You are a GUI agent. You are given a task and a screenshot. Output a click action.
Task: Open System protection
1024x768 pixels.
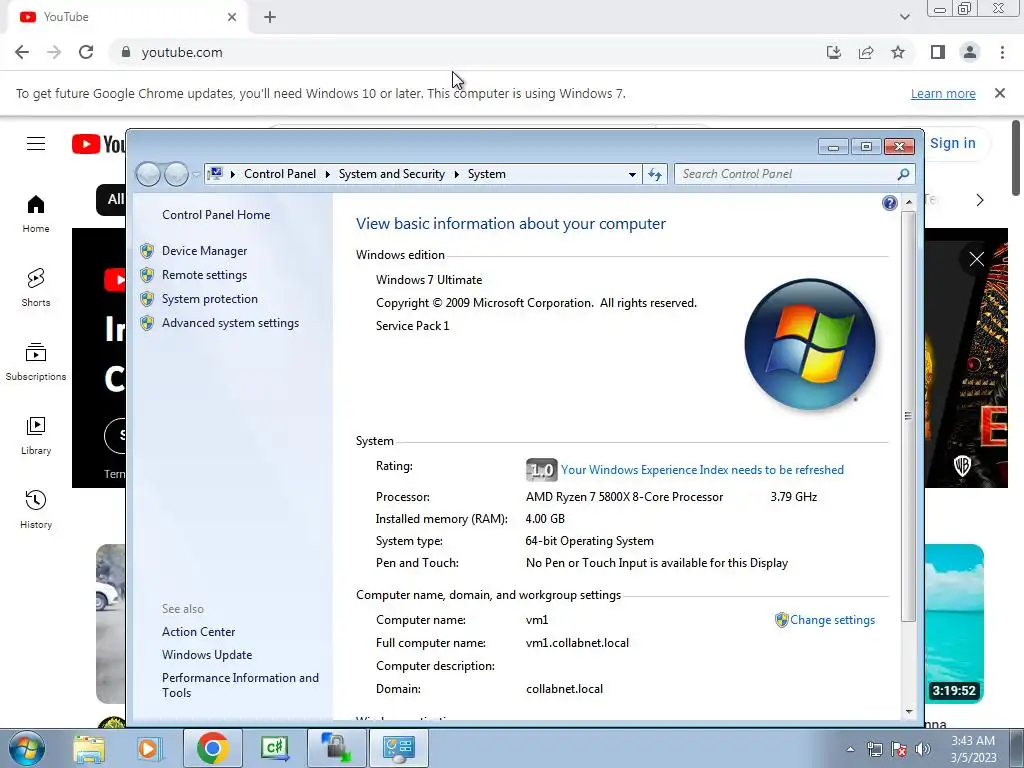[210, 299]
